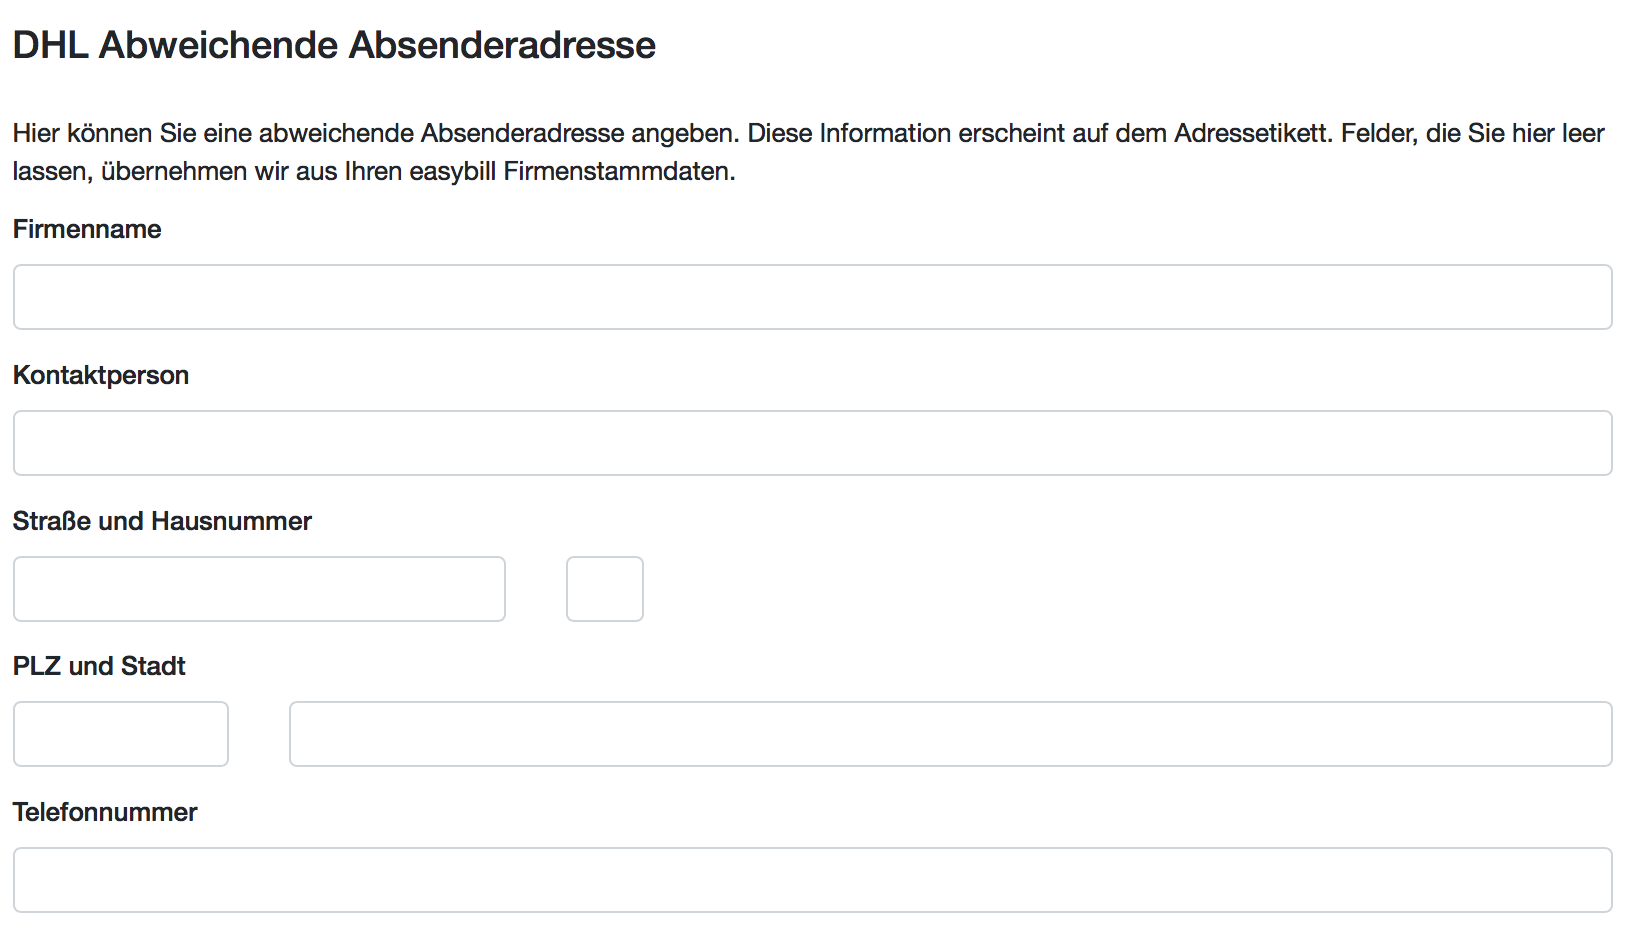Viewport: 1646px width, 940px height.
Task: Click the Firmenname input field
Action: point(812,297)
